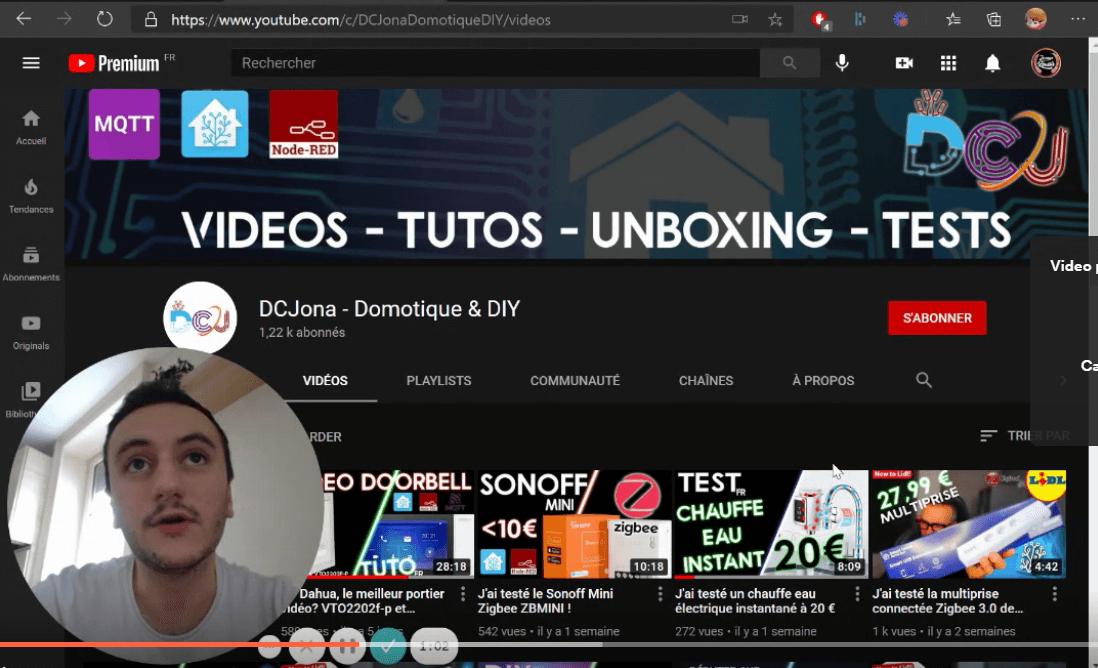Click the search magnifier button

[789, 63]
